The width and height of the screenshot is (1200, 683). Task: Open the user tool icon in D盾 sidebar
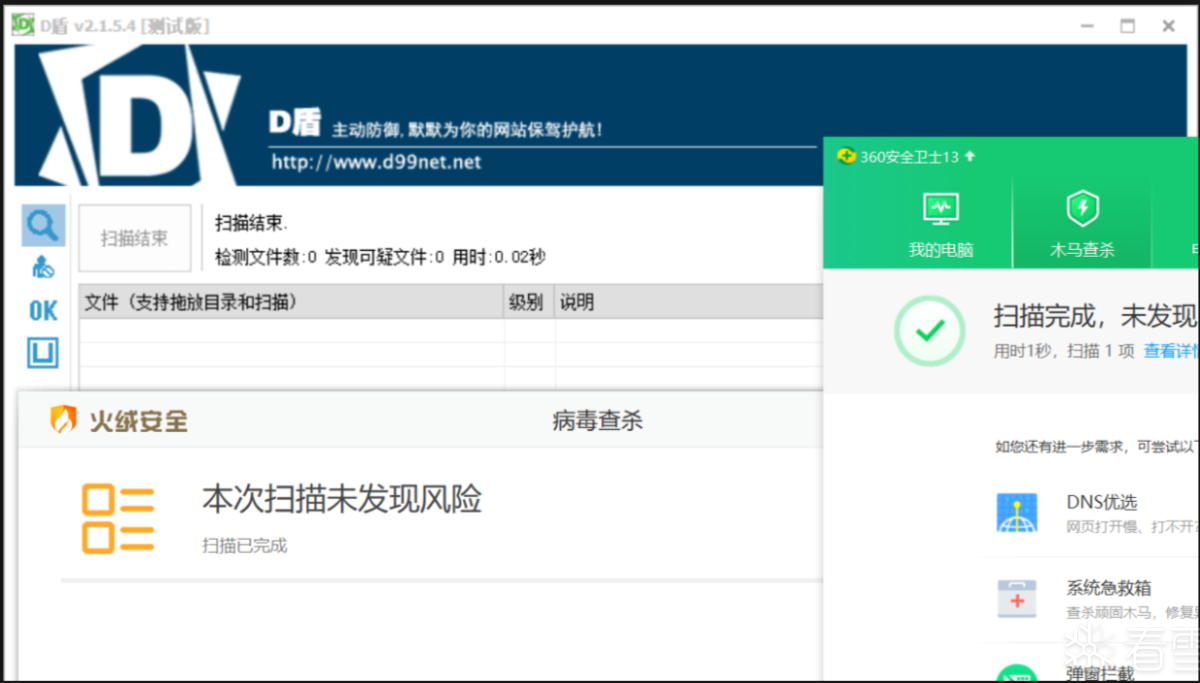coord(43,267)
